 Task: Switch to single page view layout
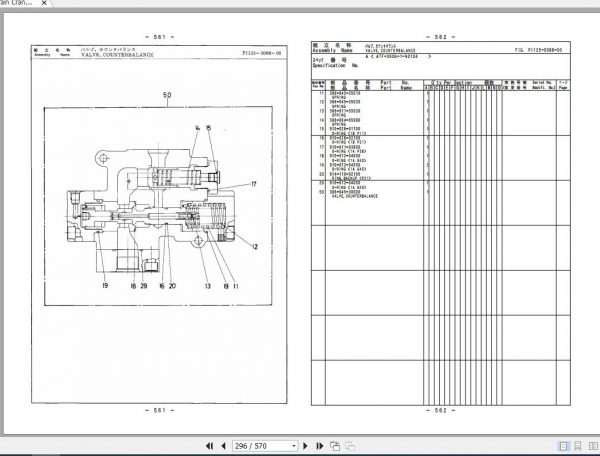[564, 446]
